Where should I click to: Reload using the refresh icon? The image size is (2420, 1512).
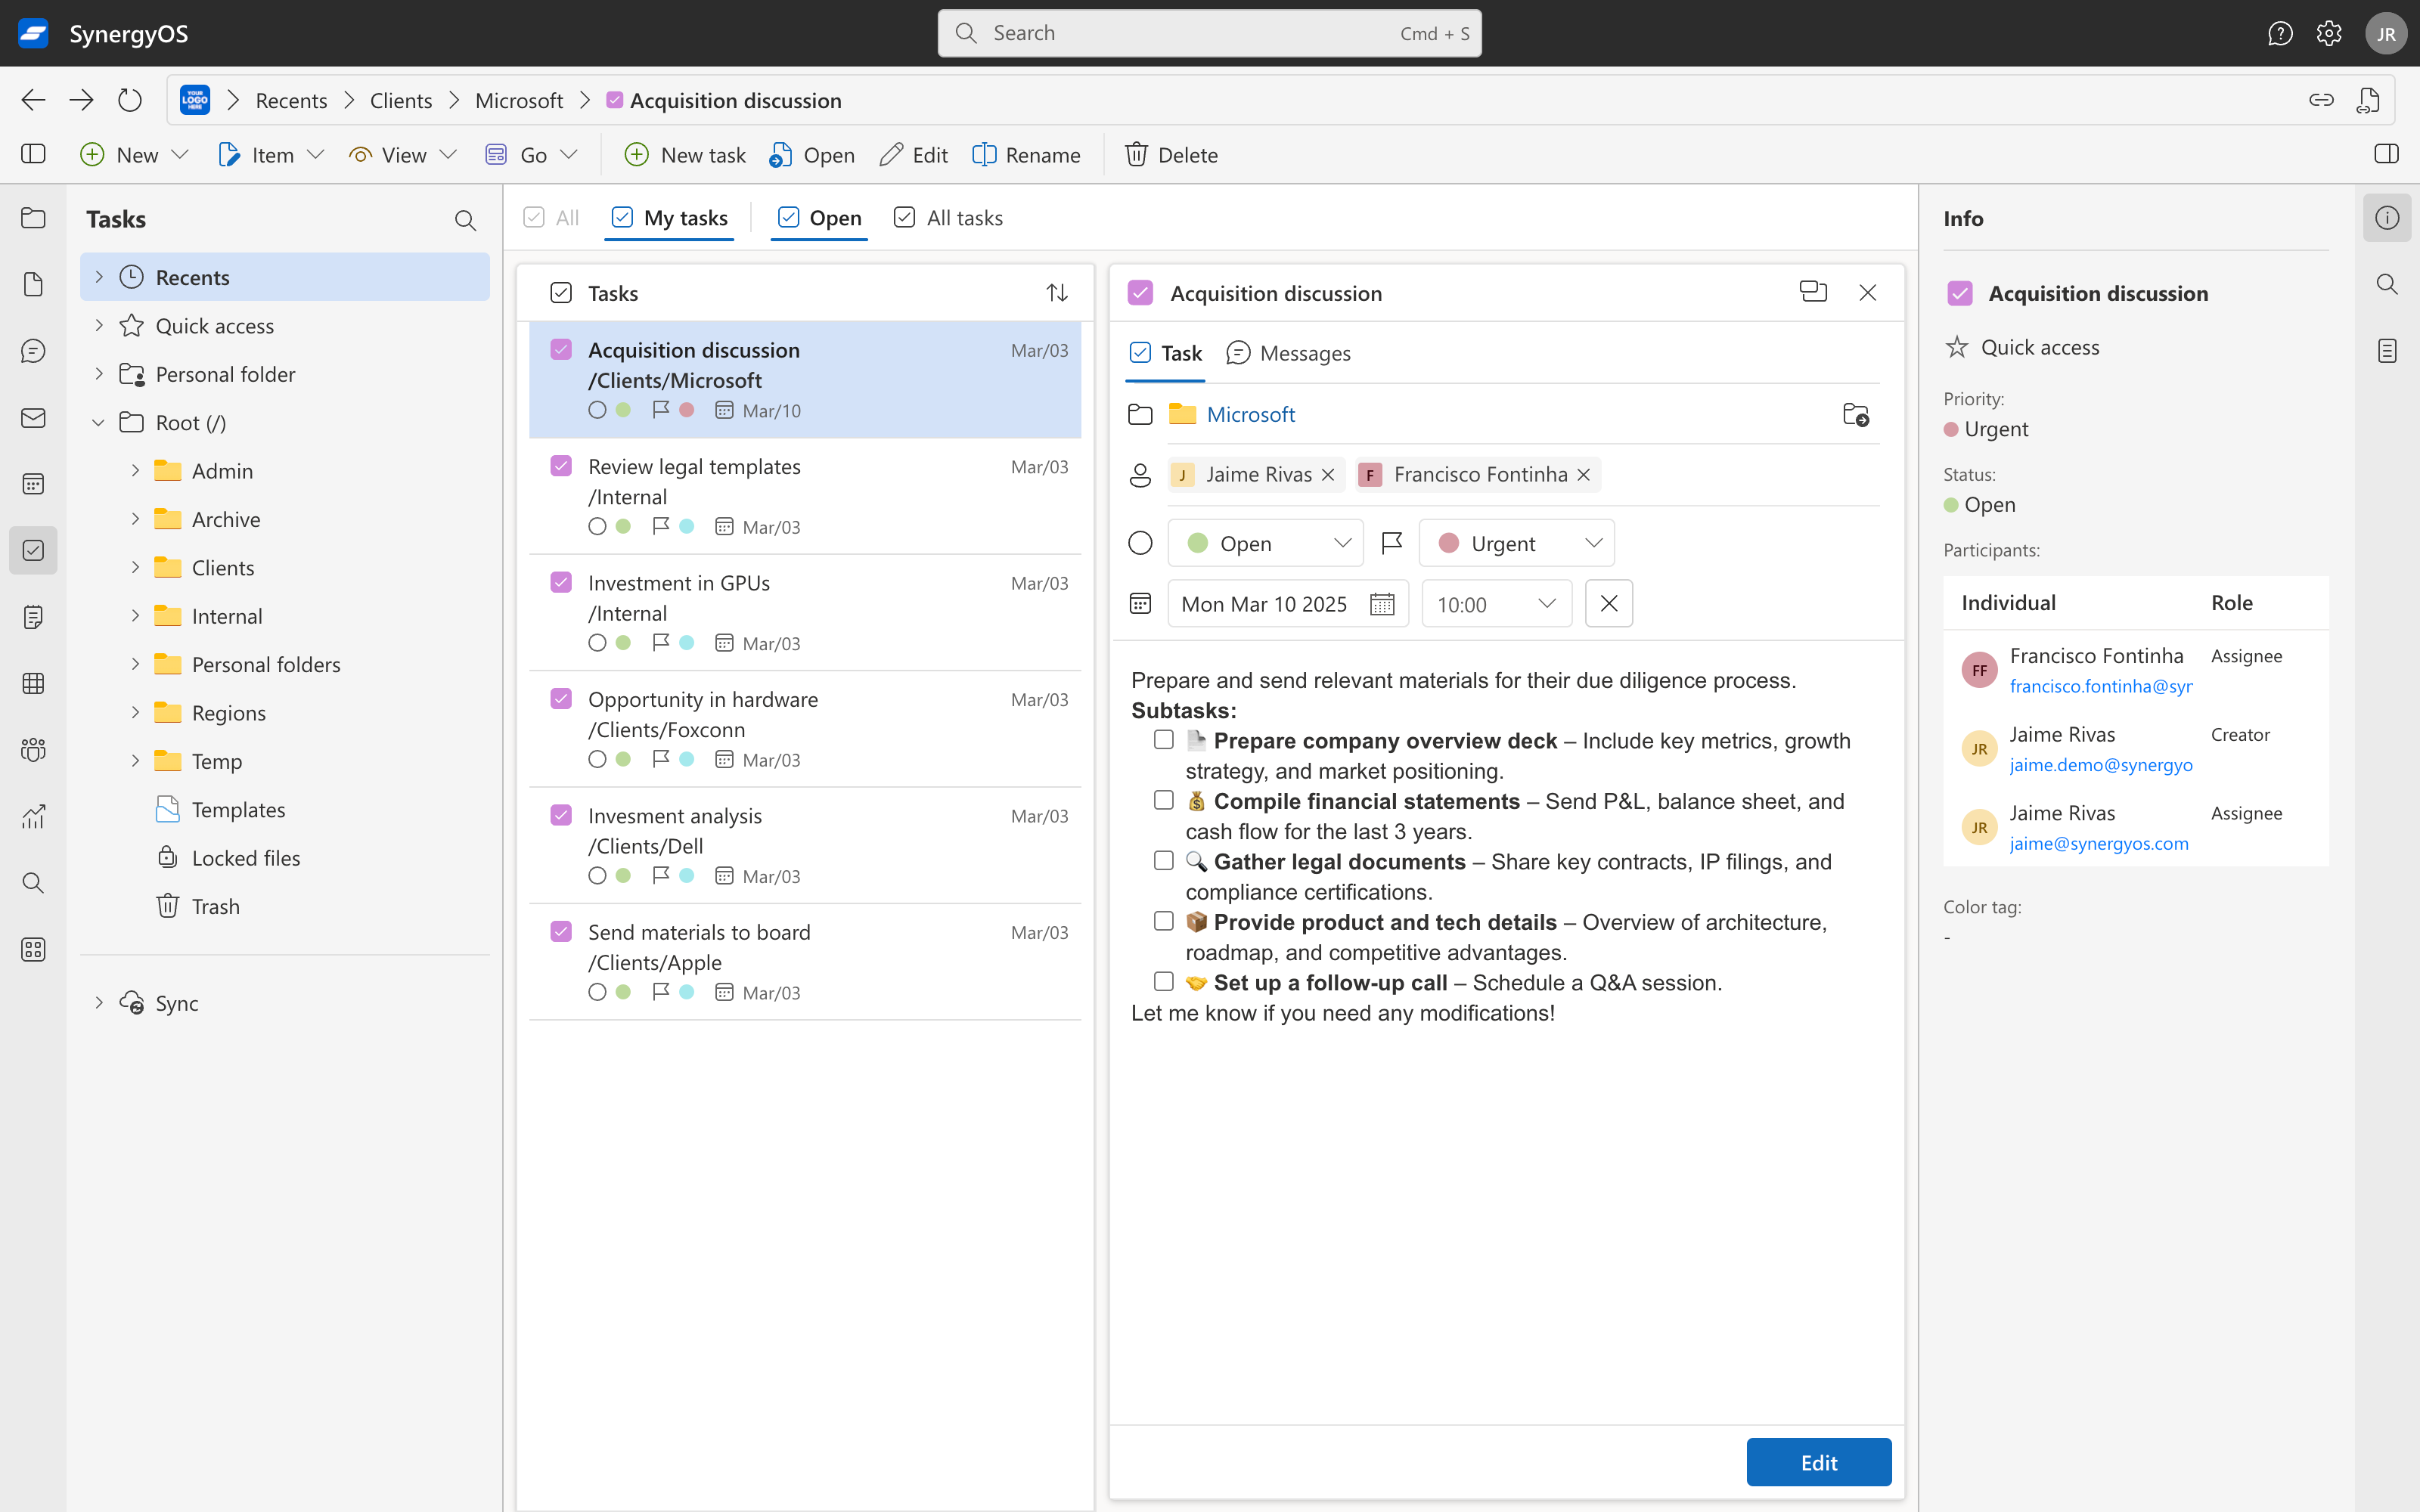click(130, 100)
